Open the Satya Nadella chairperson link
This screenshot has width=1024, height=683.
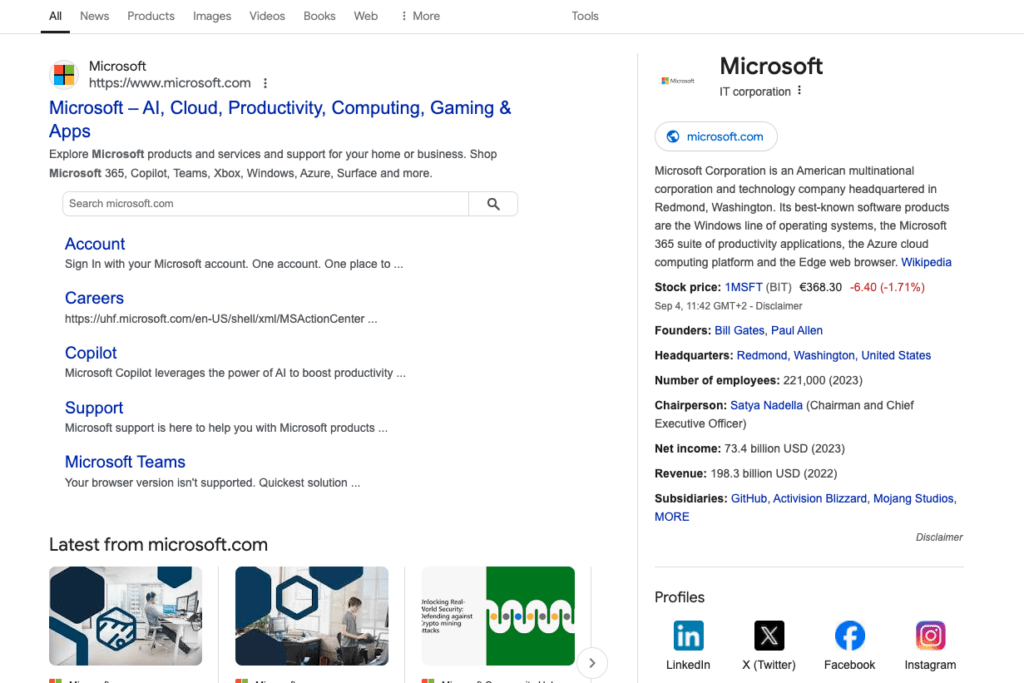click(766, 405)
